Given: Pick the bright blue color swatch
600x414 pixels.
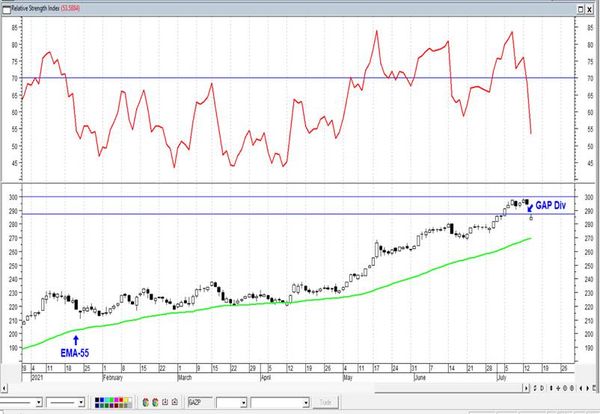Looking at the screenshot, I should [x=102, y=399].
